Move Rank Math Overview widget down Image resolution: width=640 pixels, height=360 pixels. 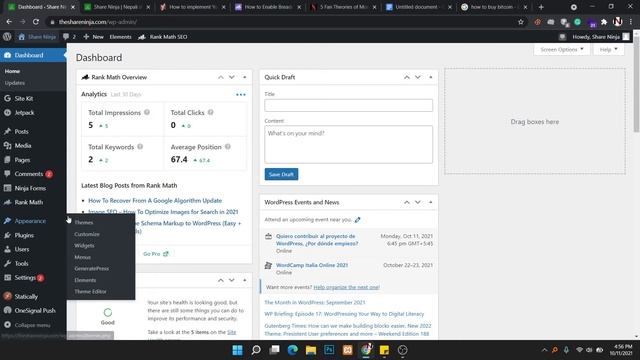click(231, 77)
